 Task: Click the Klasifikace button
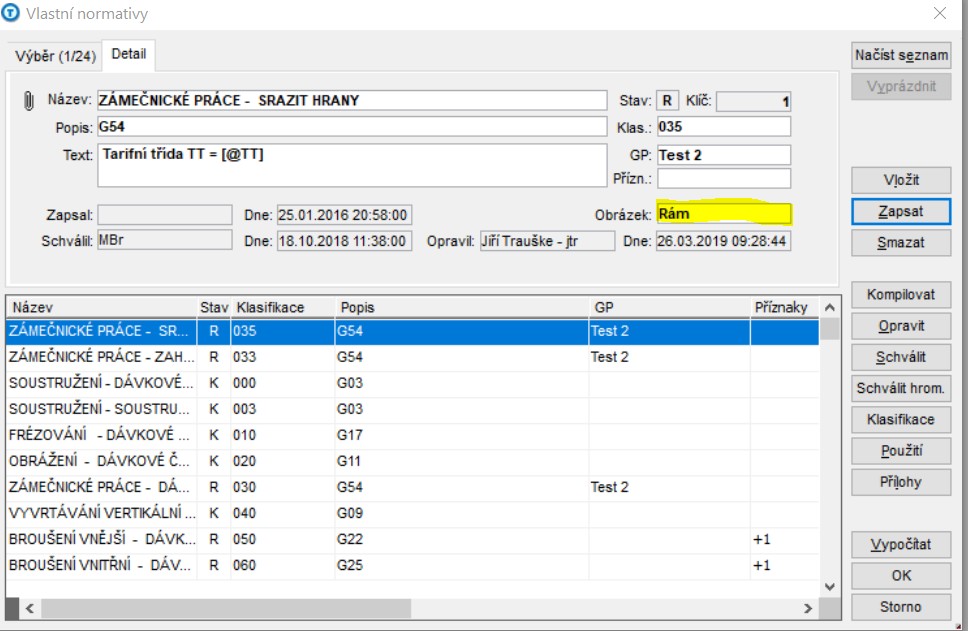click(901, 420)
